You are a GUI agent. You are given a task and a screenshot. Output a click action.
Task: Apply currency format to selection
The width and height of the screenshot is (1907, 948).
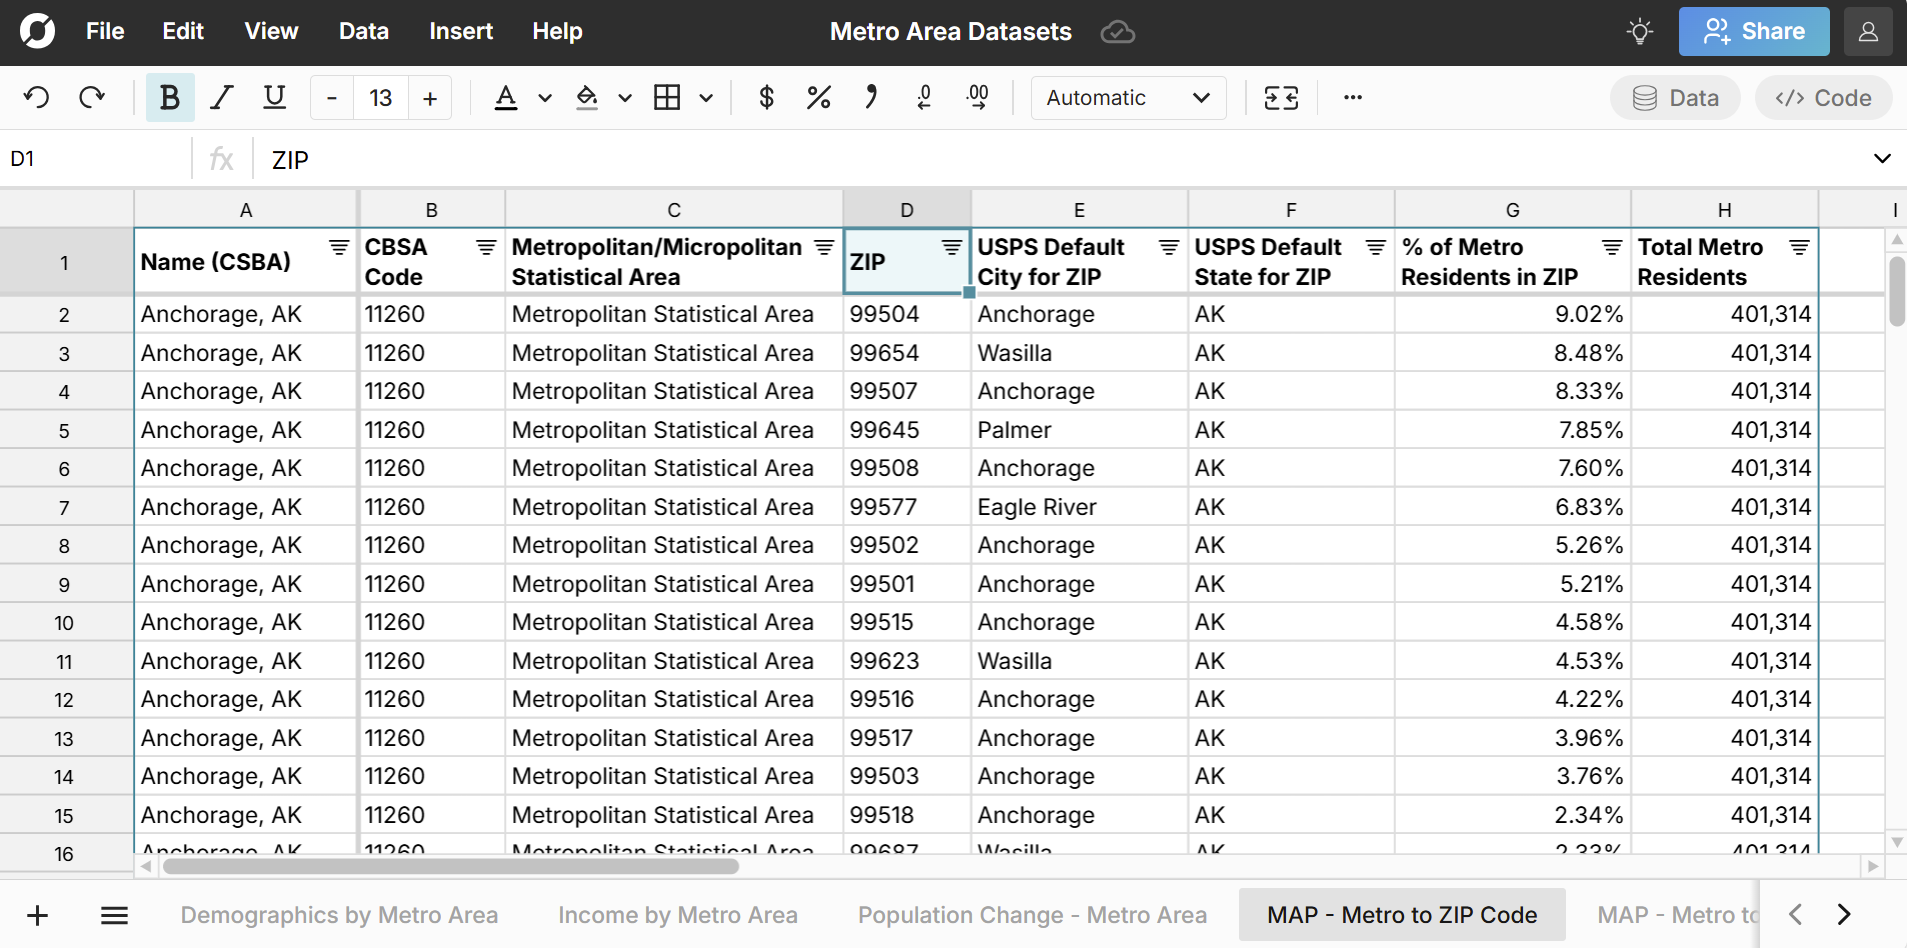[x=766, y=97]
